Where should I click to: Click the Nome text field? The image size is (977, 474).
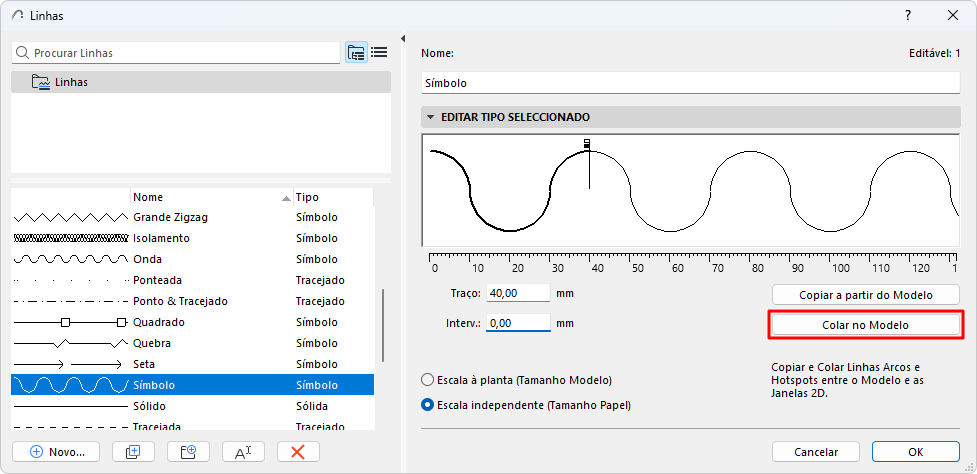[691, 82]
